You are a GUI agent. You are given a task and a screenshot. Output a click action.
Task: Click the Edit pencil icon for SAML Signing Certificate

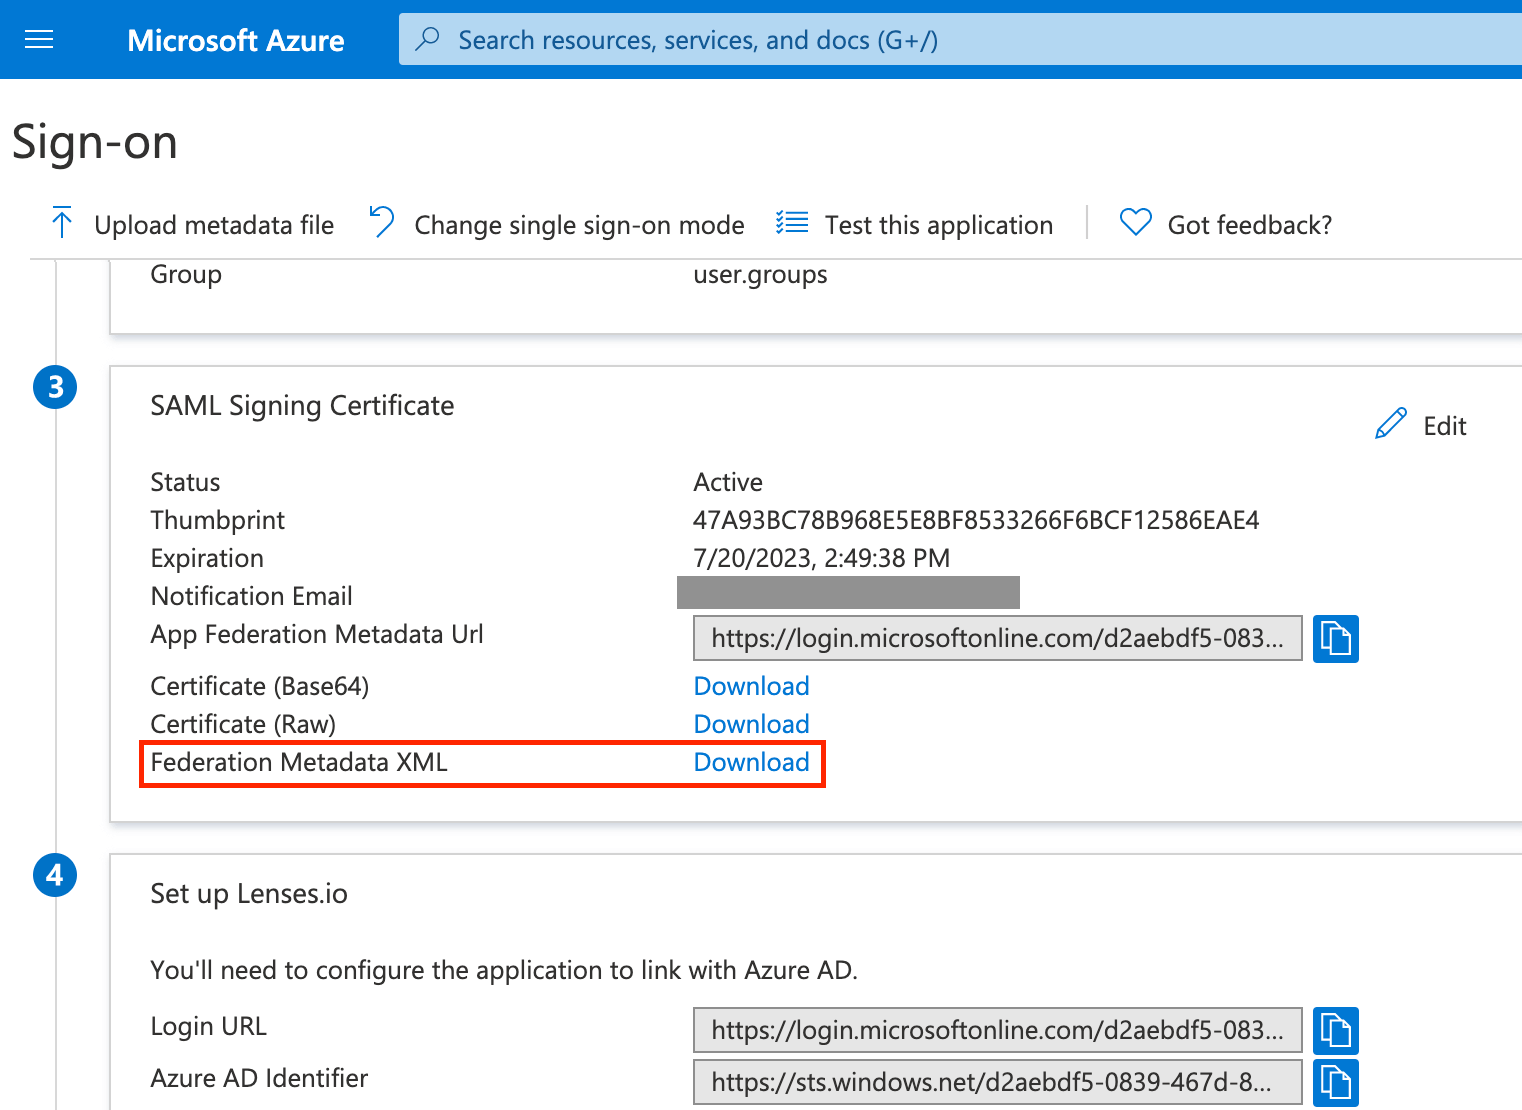pyautogui.click(x=1391, y=424)
